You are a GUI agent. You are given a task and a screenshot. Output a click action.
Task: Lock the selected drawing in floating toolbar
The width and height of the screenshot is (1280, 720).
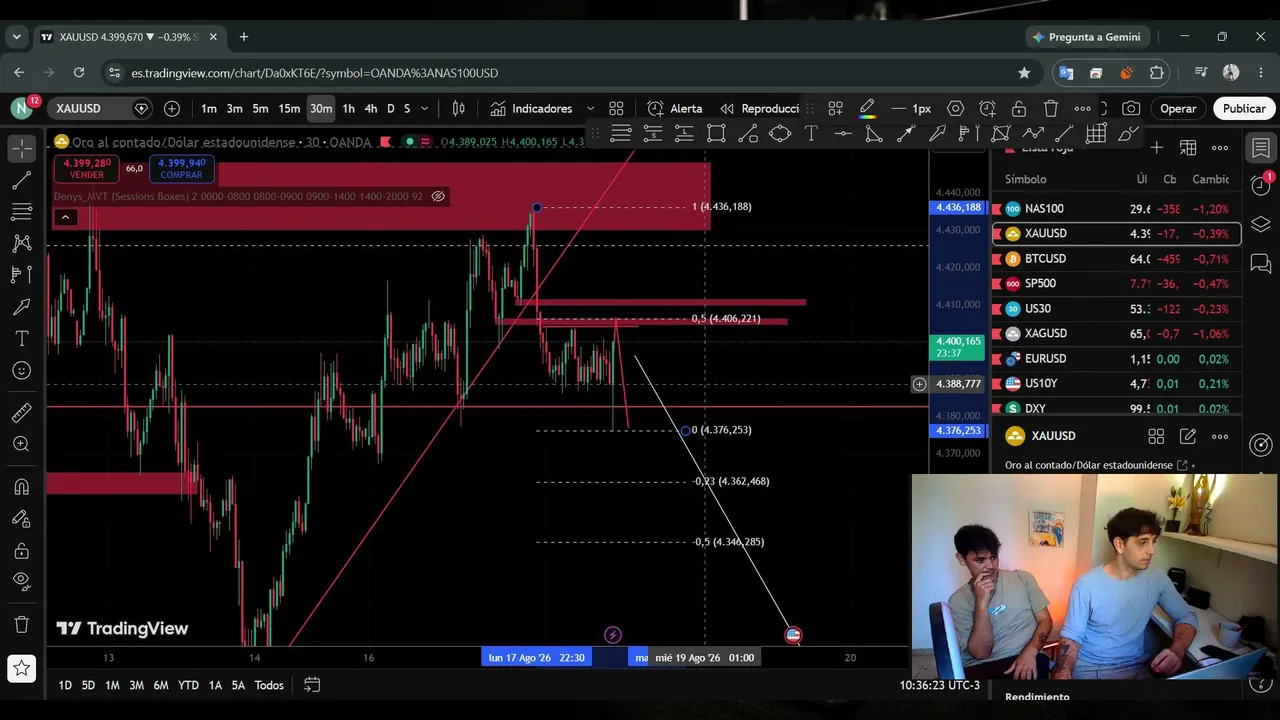[x=1019, y=108]
